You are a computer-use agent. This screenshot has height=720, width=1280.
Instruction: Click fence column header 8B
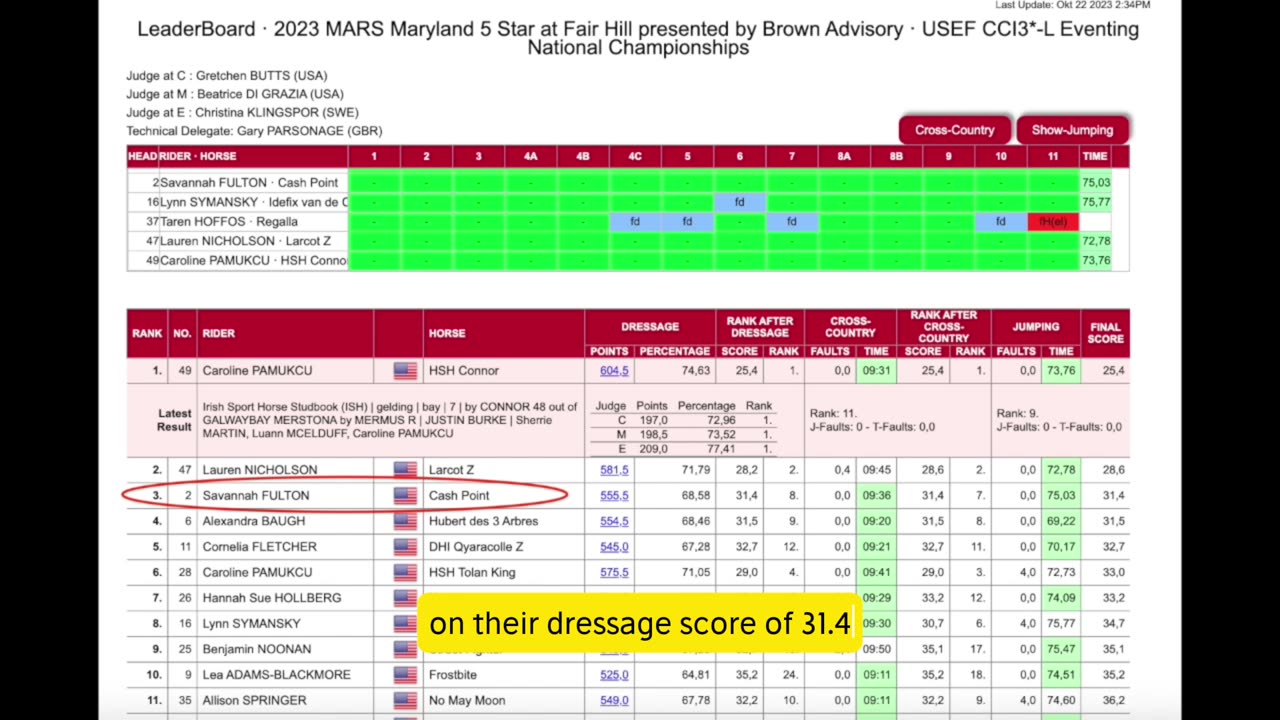pyautogui.click(x=896, y=156)
